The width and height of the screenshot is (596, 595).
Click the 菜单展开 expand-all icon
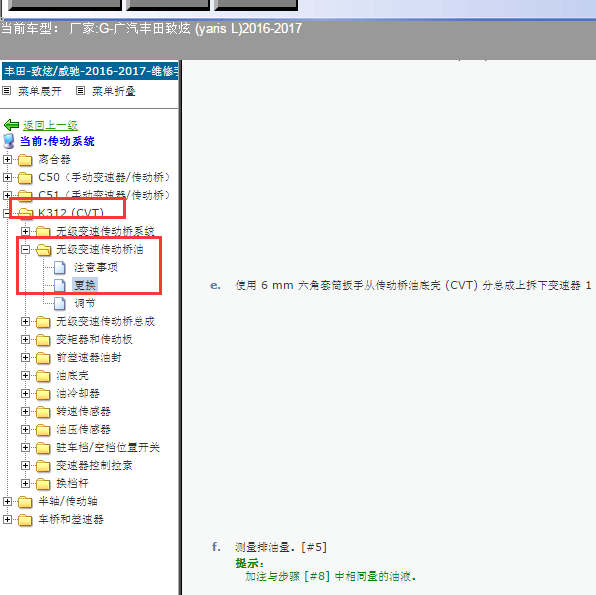[6, 90]
